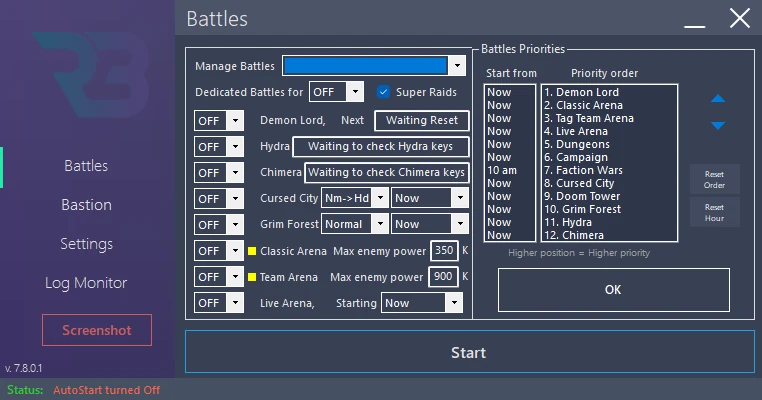Viewport: 762px width, 400px height.
Task: Open Log Monitor in the sidebar
Action: pos(86,283)
